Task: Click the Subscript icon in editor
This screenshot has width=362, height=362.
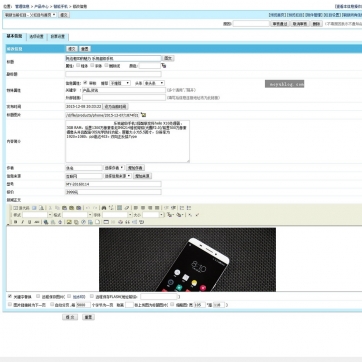Action: point(190,215)
